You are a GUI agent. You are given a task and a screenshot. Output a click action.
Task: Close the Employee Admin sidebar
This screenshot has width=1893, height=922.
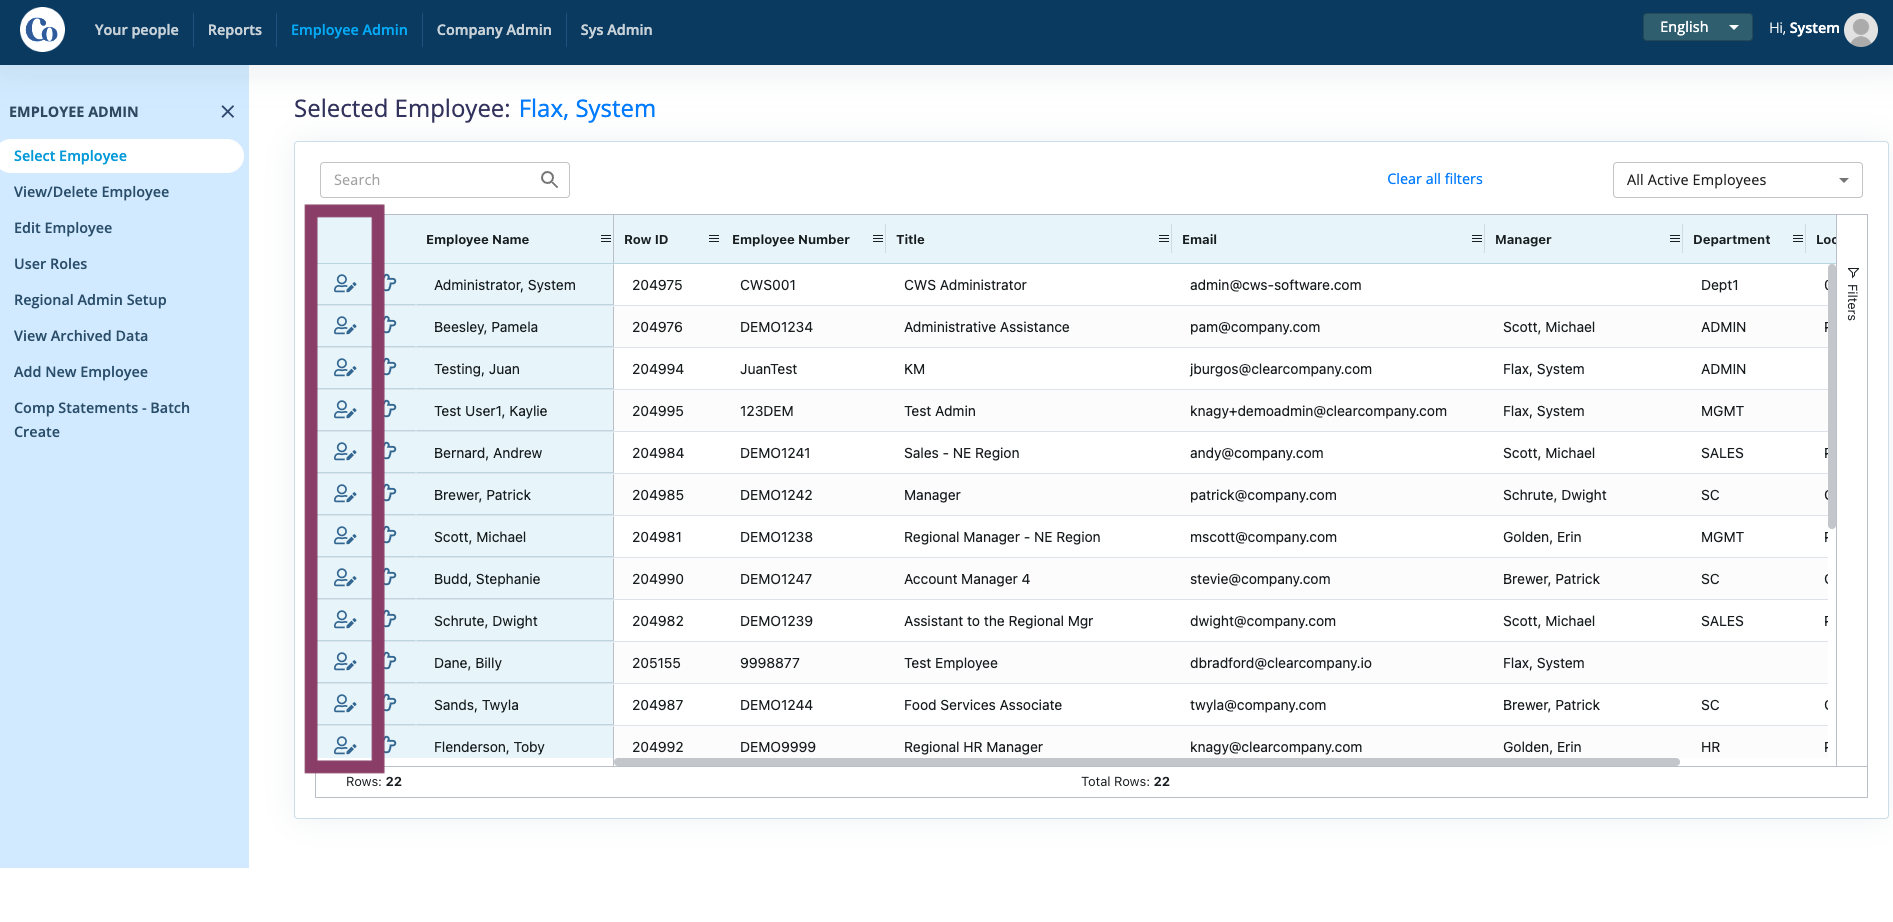(228, 112)
